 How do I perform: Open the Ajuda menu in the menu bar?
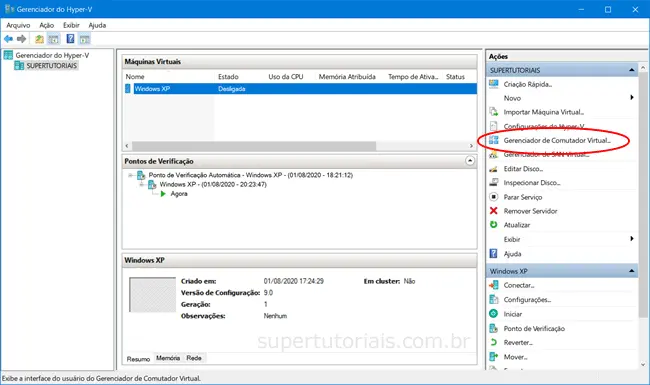coord(97,25)
